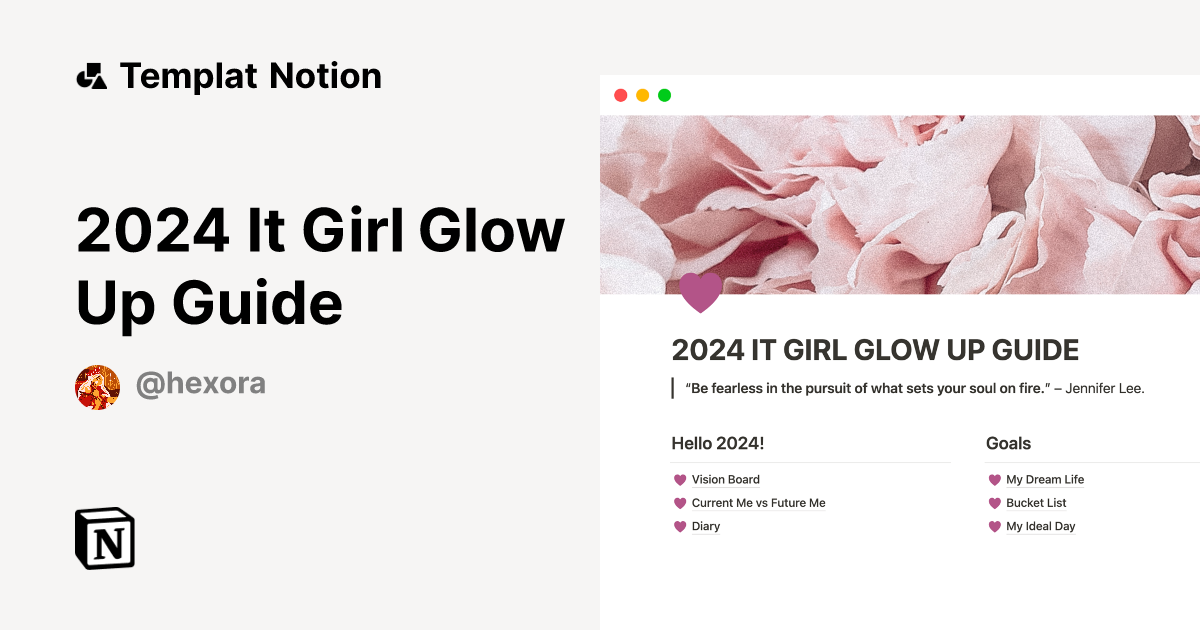Click the @hexora profile avatar
The width and height of the screenshot is (1200, 630).
[x=97, y=384]
